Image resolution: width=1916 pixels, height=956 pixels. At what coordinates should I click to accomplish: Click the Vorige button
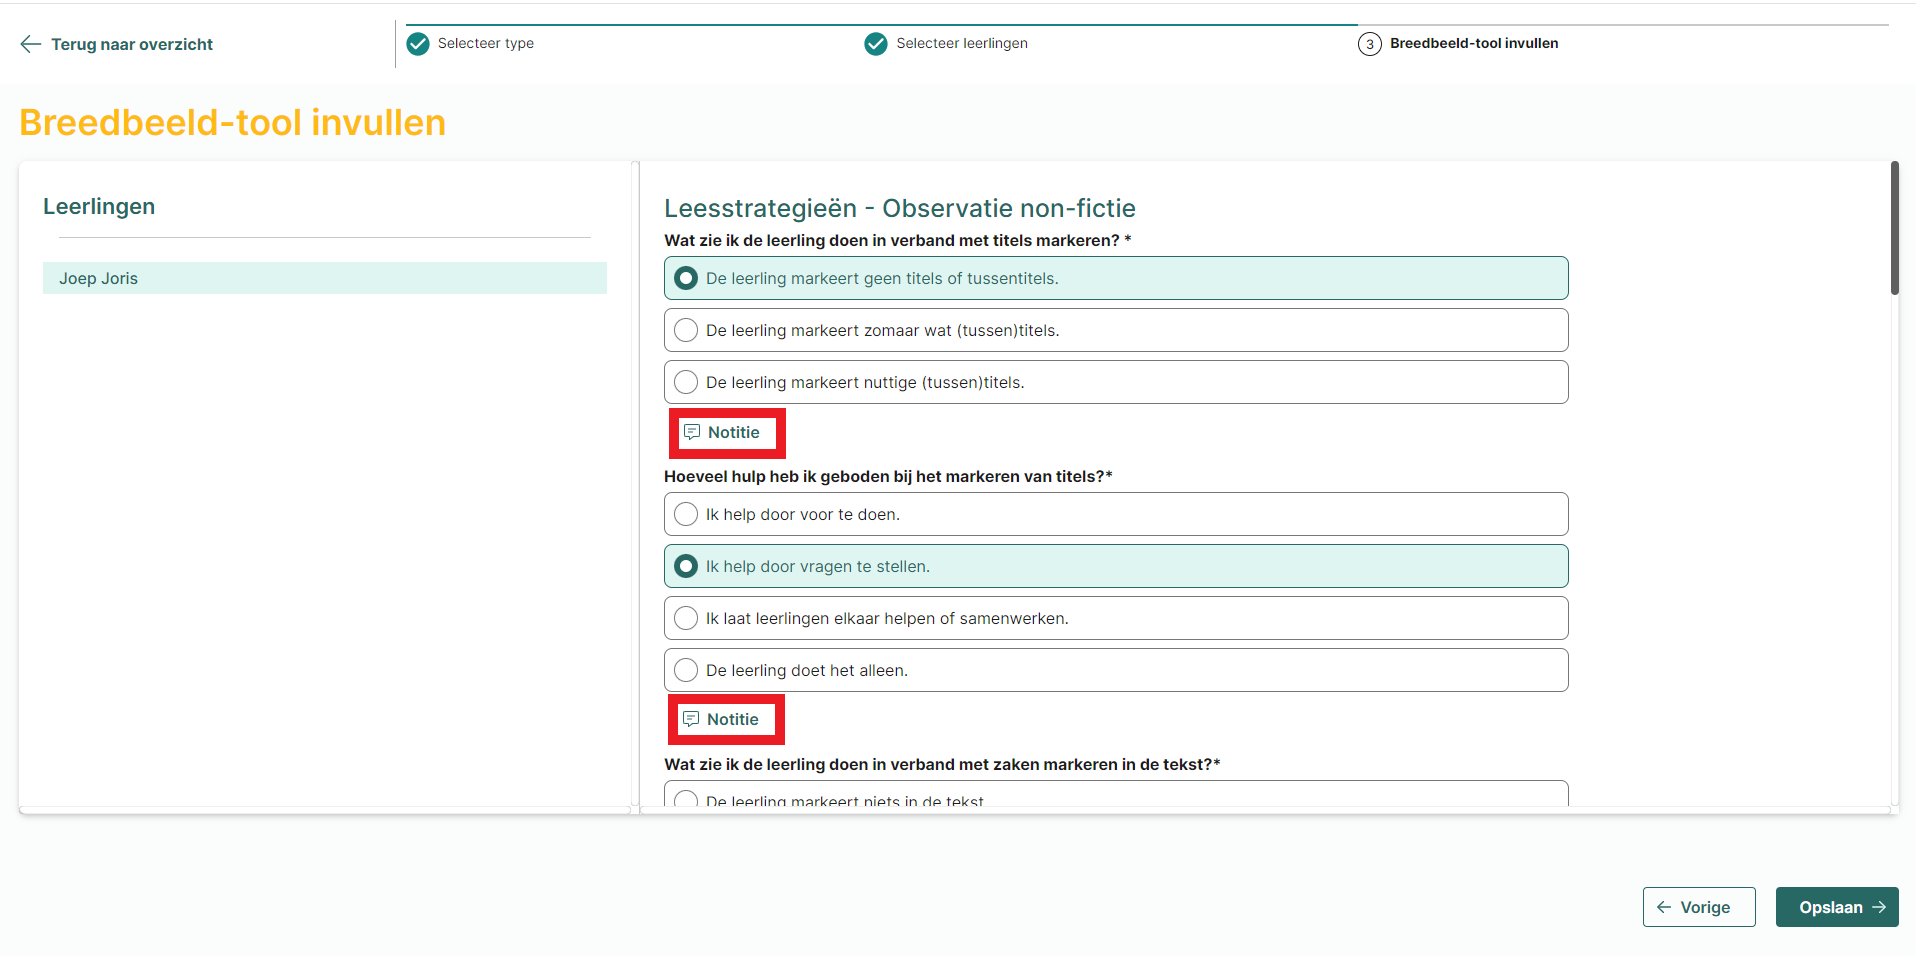coord(1698,907)
